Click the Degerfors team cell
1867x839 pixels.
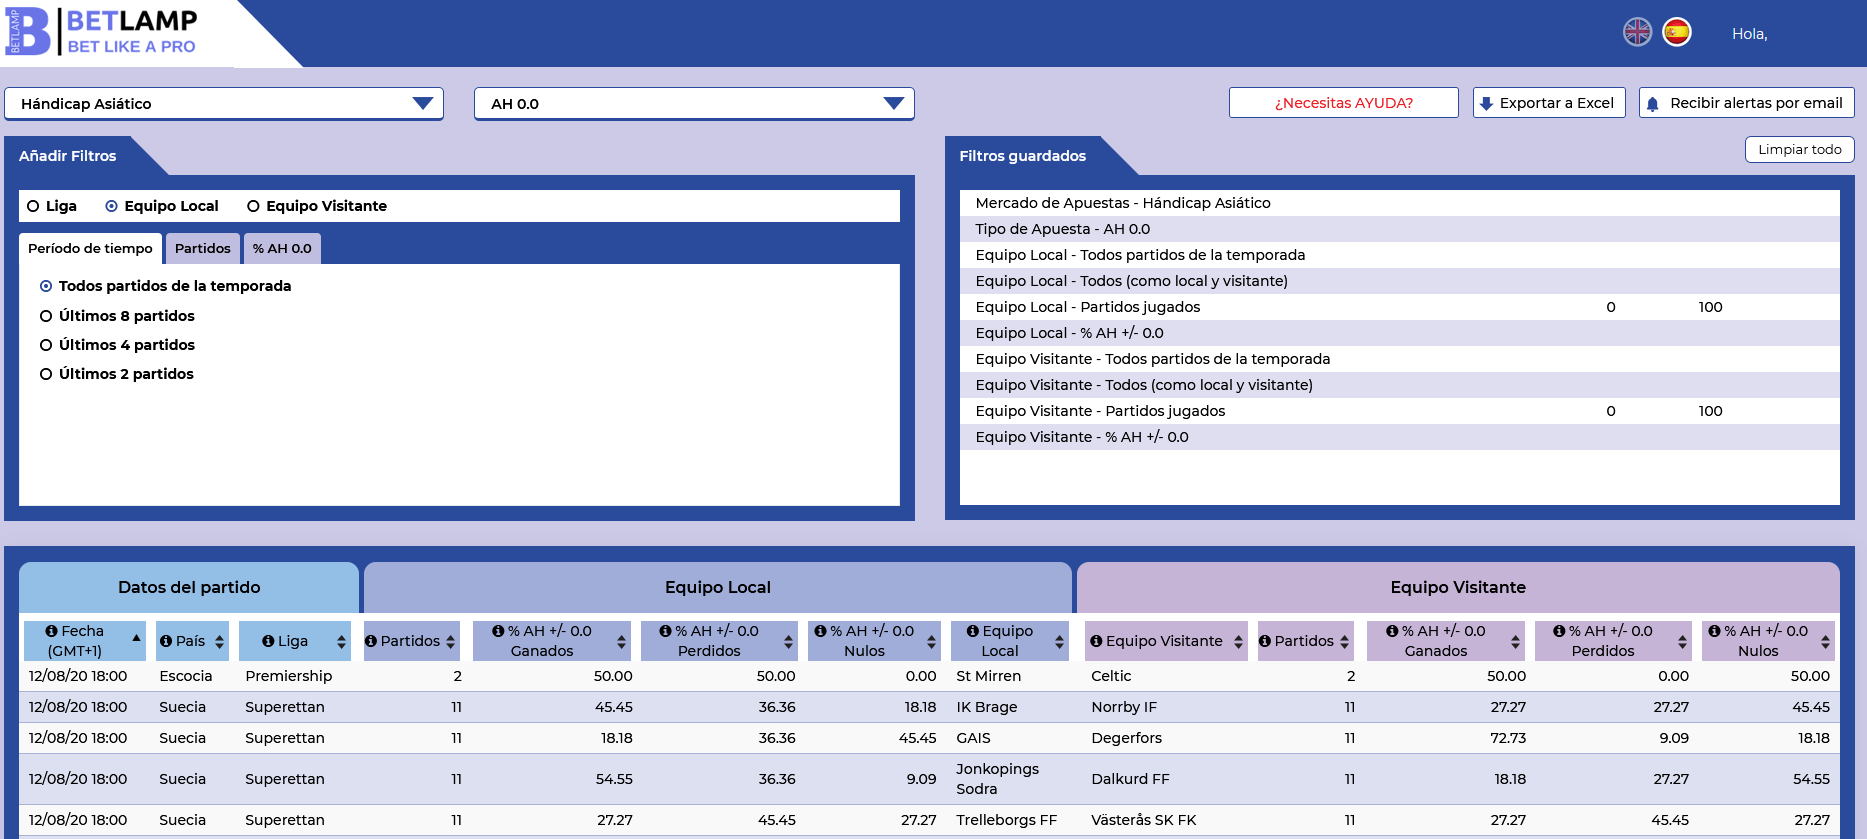pos(1127,738)
